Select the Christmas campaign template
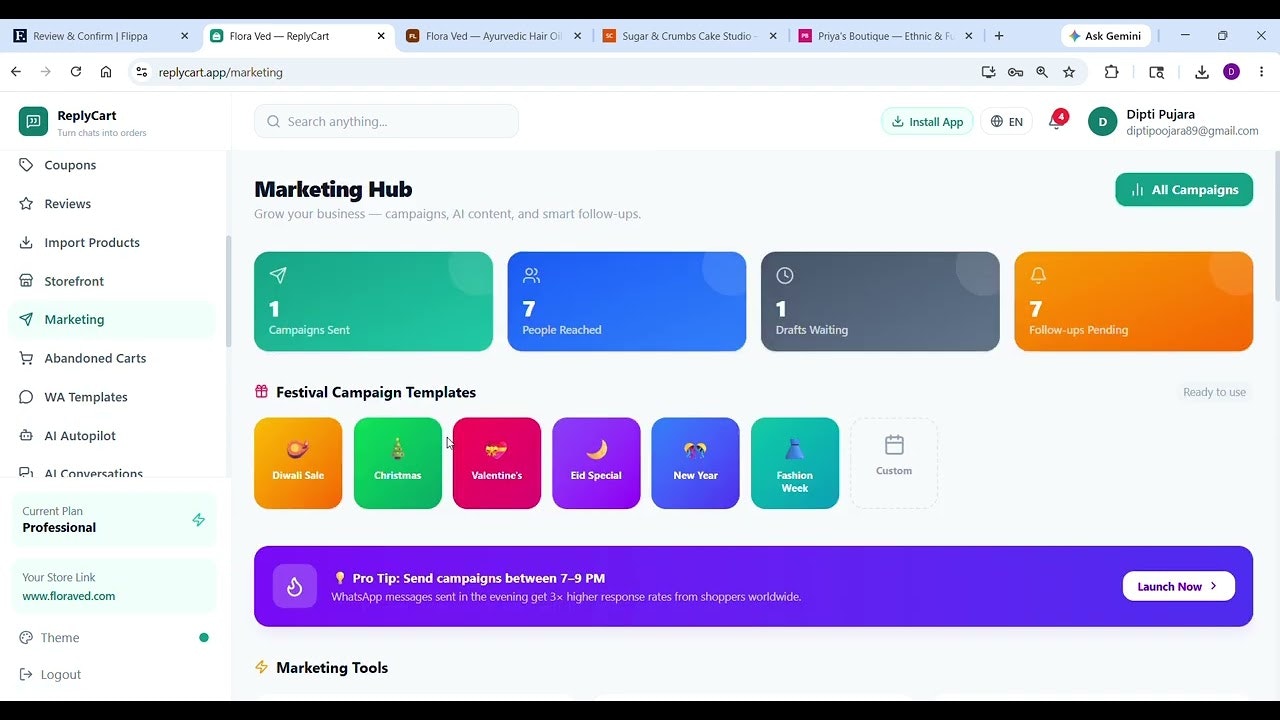 (397, 463)
